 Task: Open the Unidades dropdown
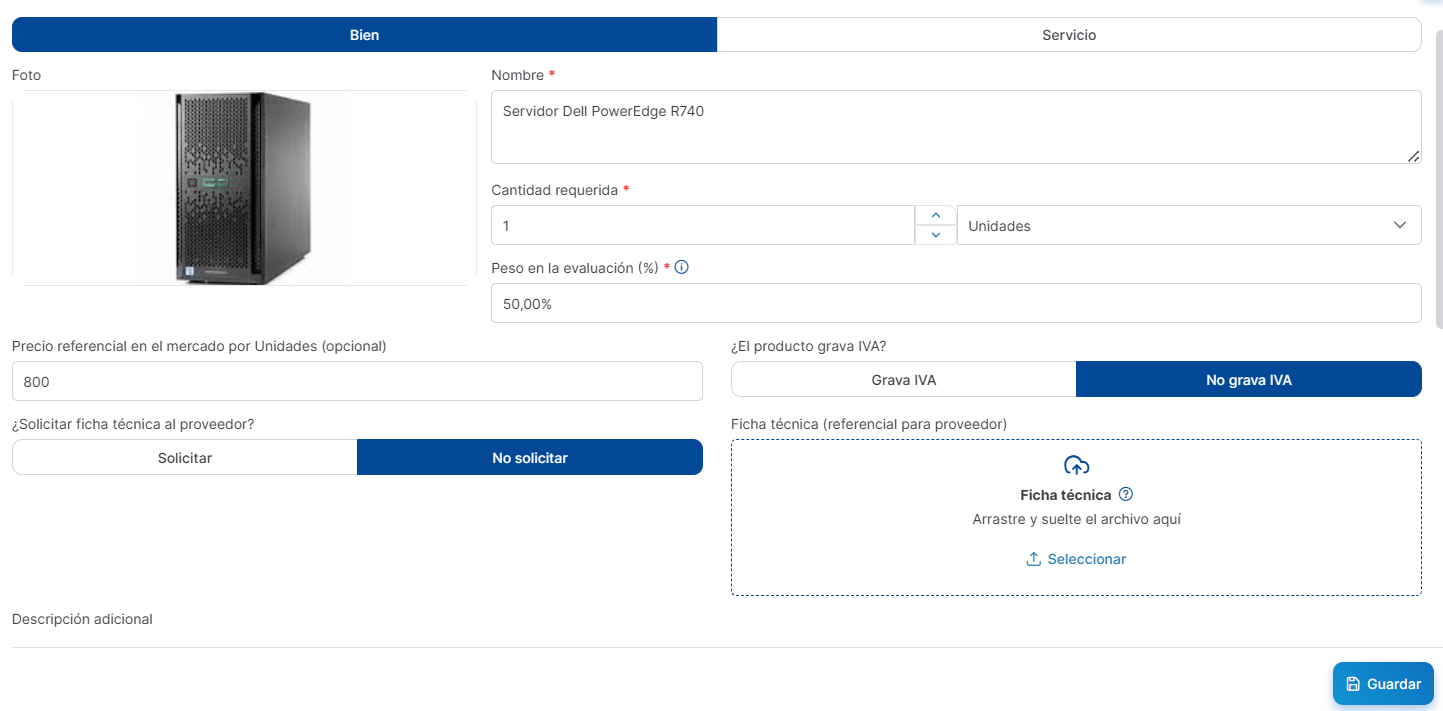tap(1188, 226)
